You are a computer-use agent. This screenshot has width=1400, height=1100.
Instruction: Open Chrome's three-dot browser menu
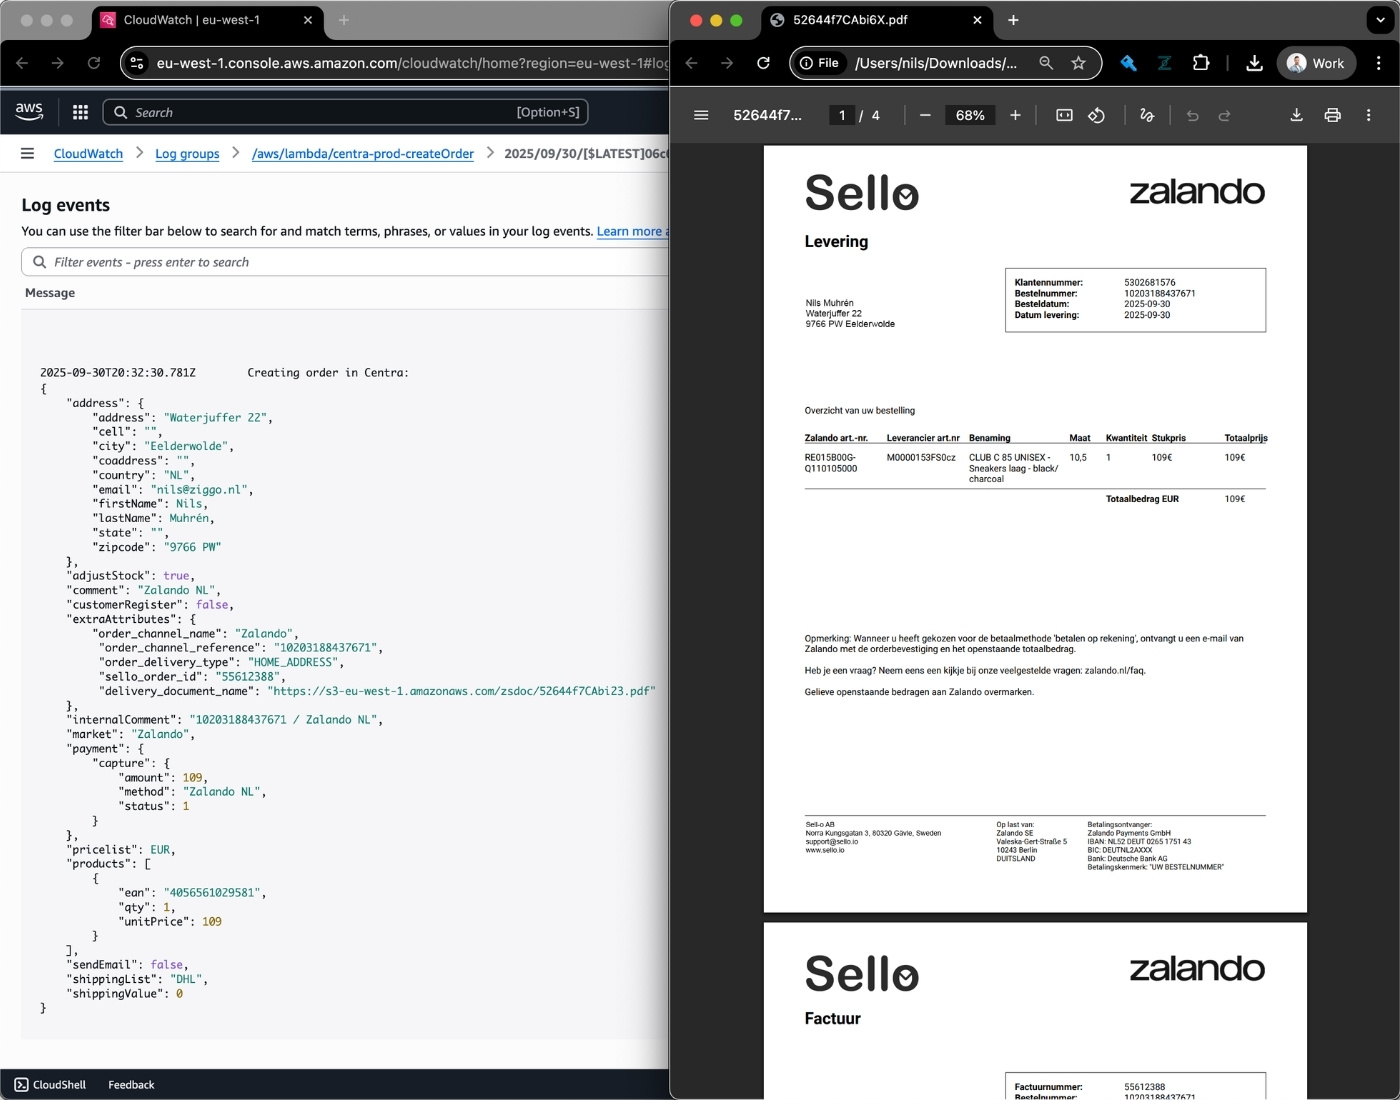pyautogui.click(x=1381, y=63)
